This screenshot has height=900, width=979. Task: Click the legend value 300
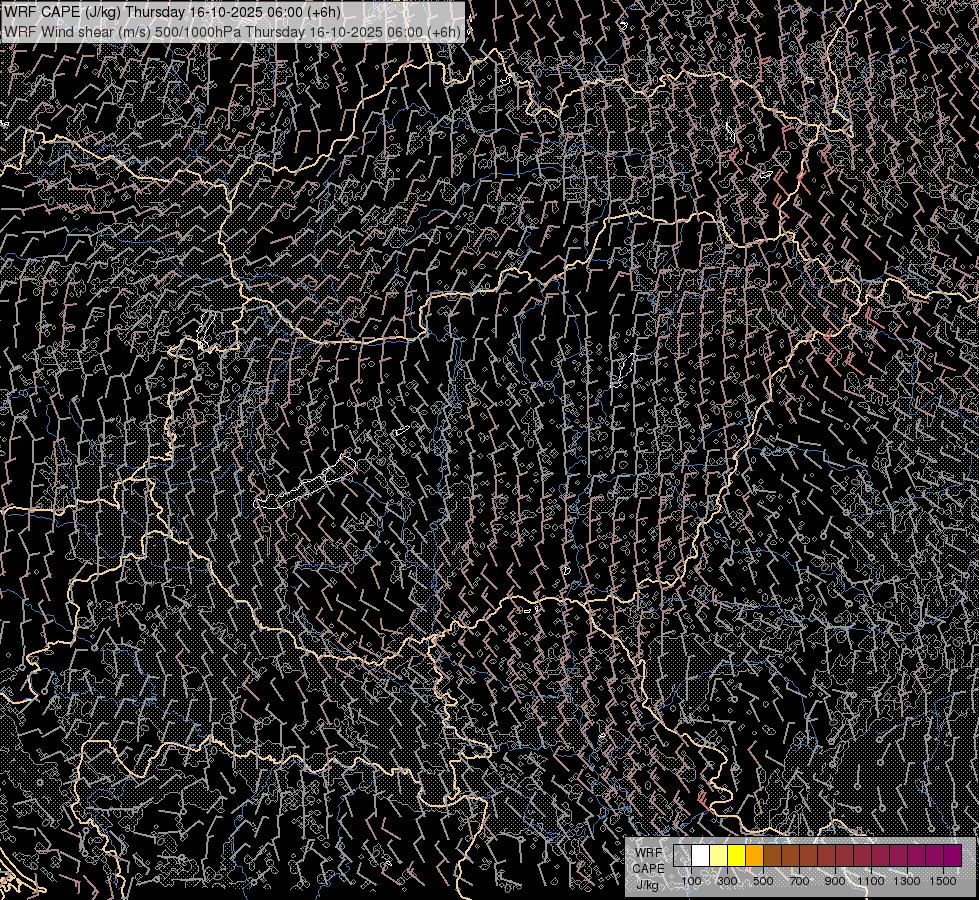tap(727, 881)
